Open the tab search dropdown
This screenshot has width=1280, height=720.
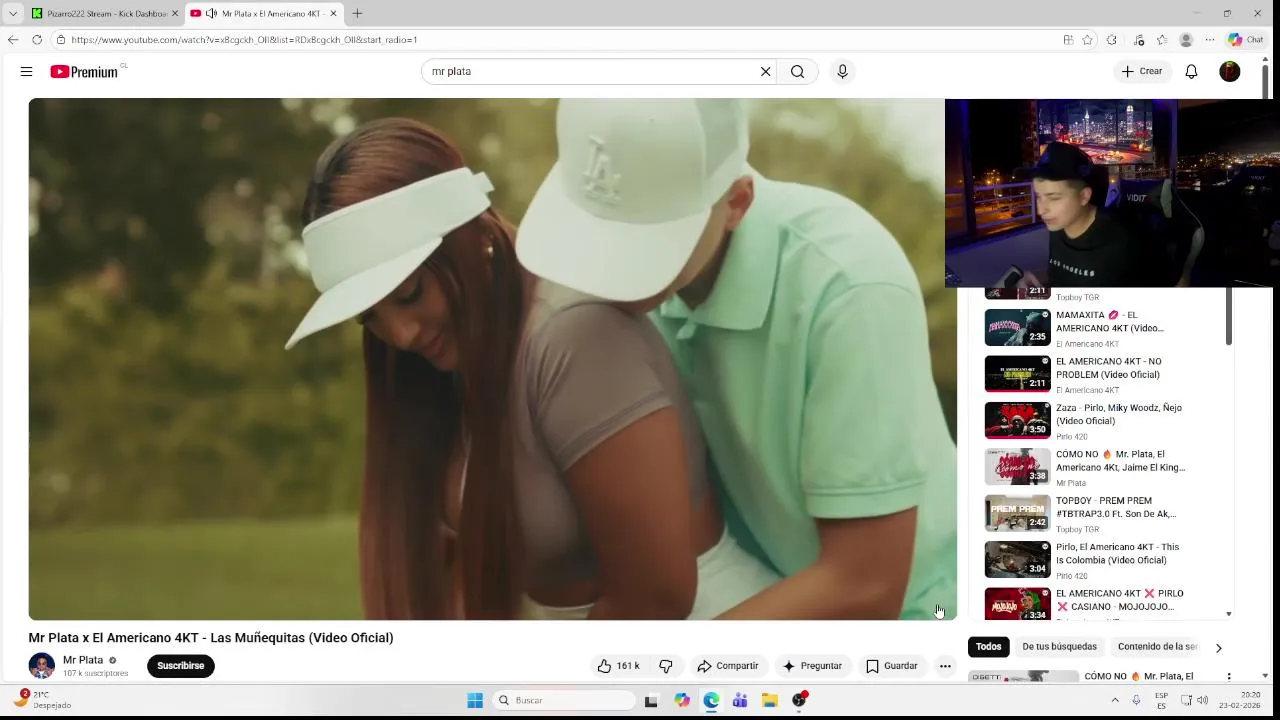(x=12, y=13)
